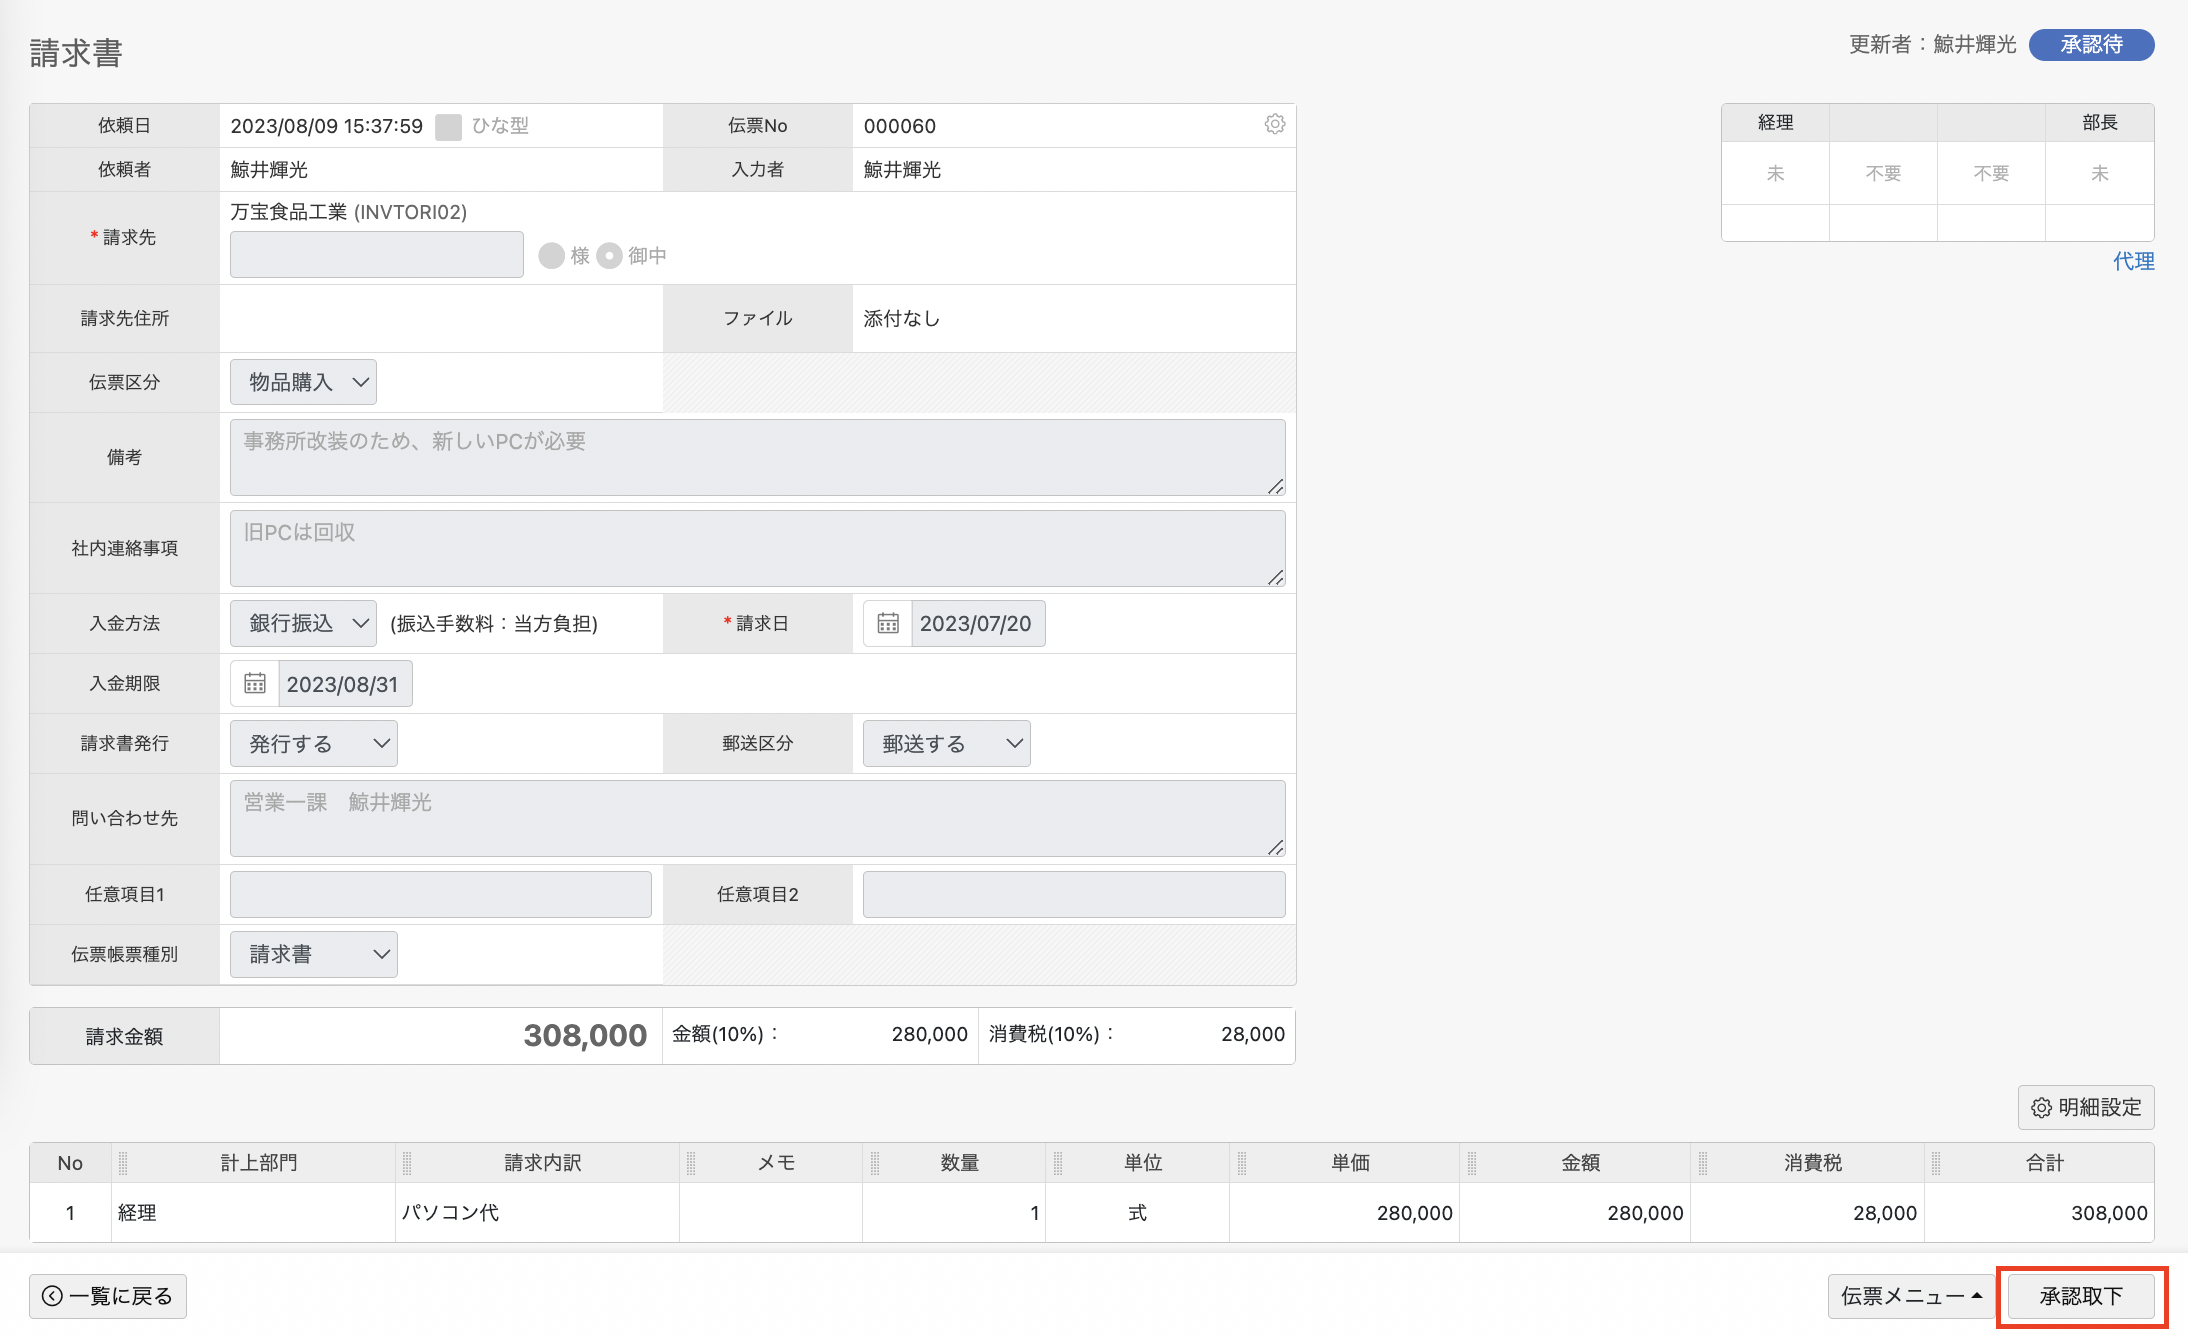The image size is (2188, 1338).
Task: Open the calendar icon for 請求日
Action: 888,623
